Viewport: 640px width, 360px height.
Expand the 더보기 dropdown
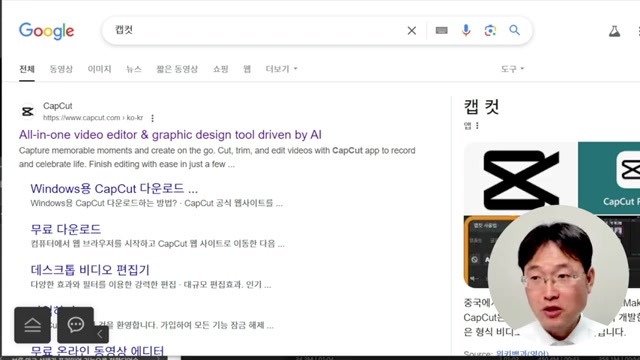[281, 69]
